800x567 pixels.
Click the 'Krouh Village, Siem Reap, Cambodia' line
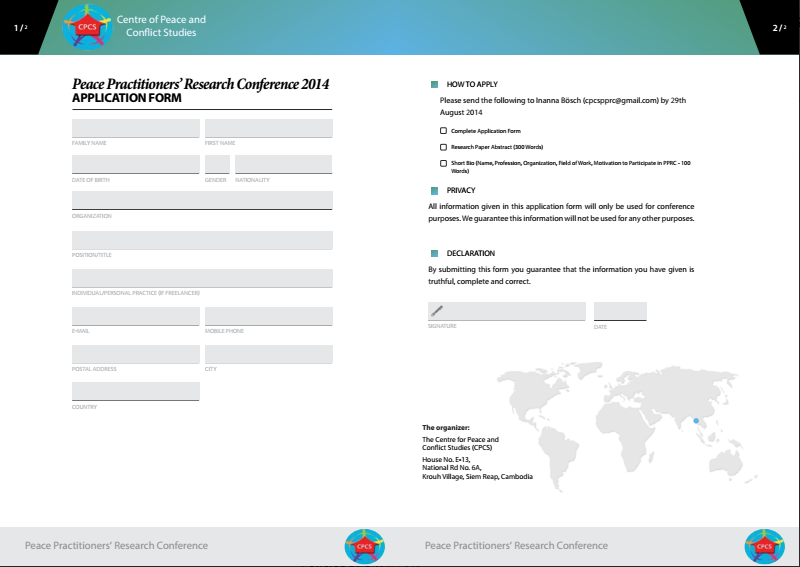(477, 477)
